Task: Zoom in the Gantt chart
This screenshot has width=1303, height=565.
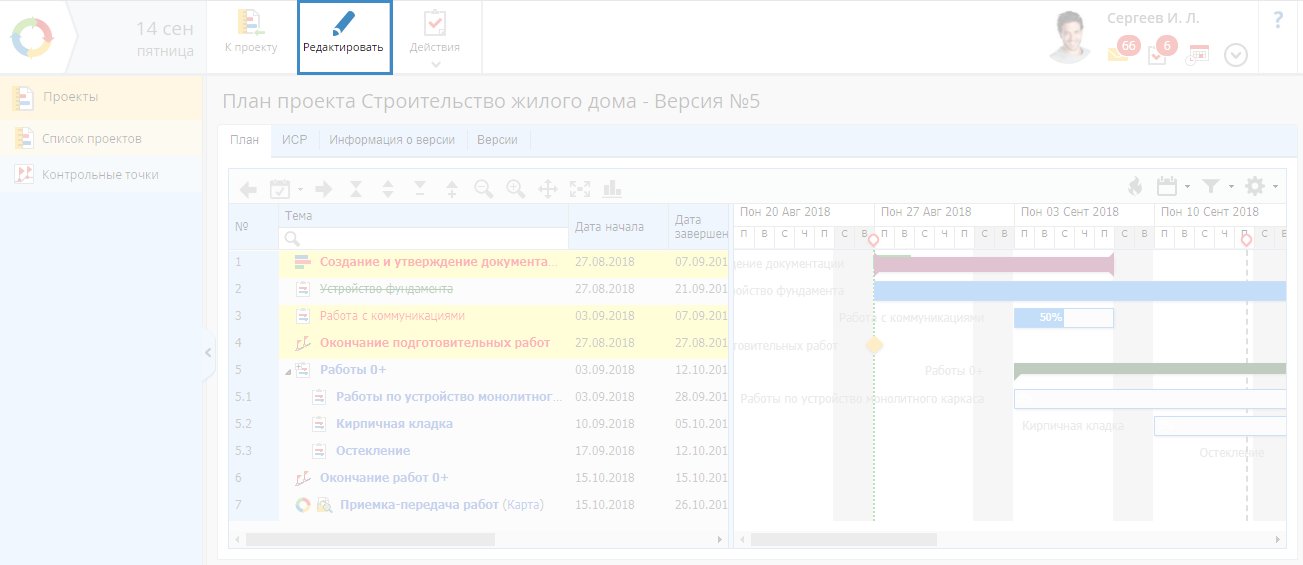Action: tap(516, 188)
